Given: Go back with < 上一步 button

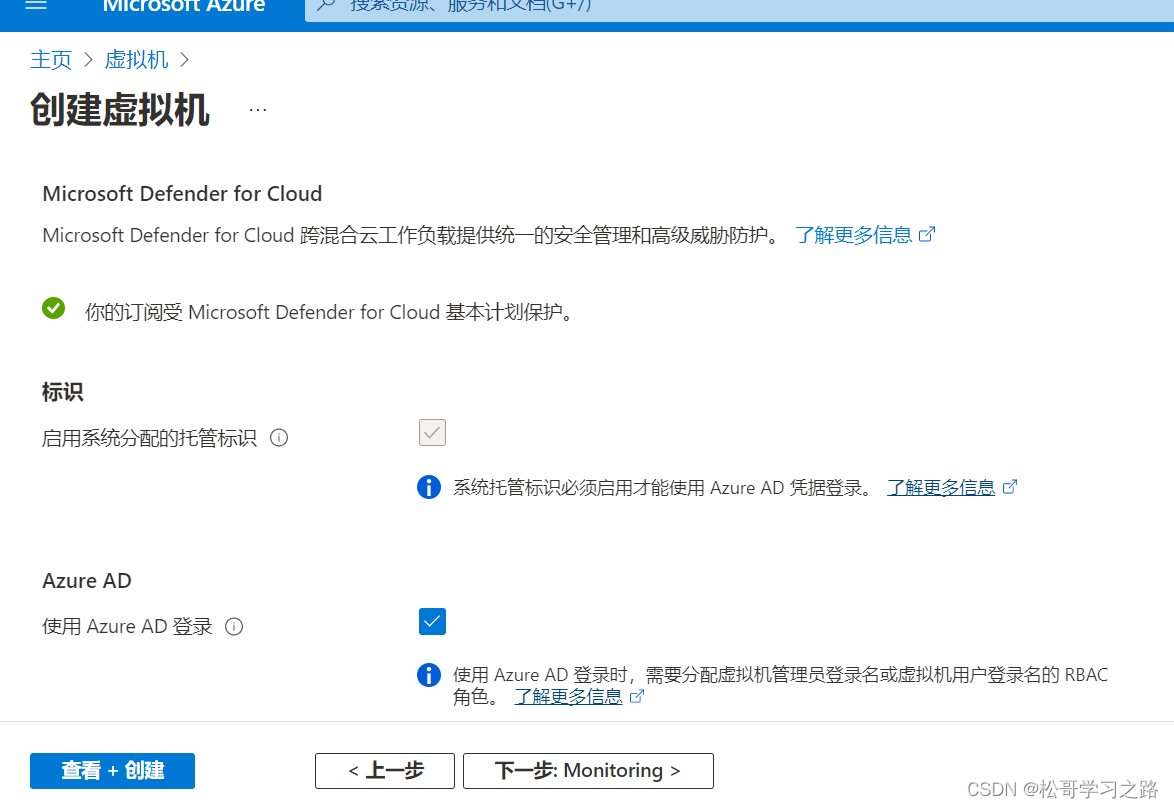Looking at the screenshot, I should (385, 771).
